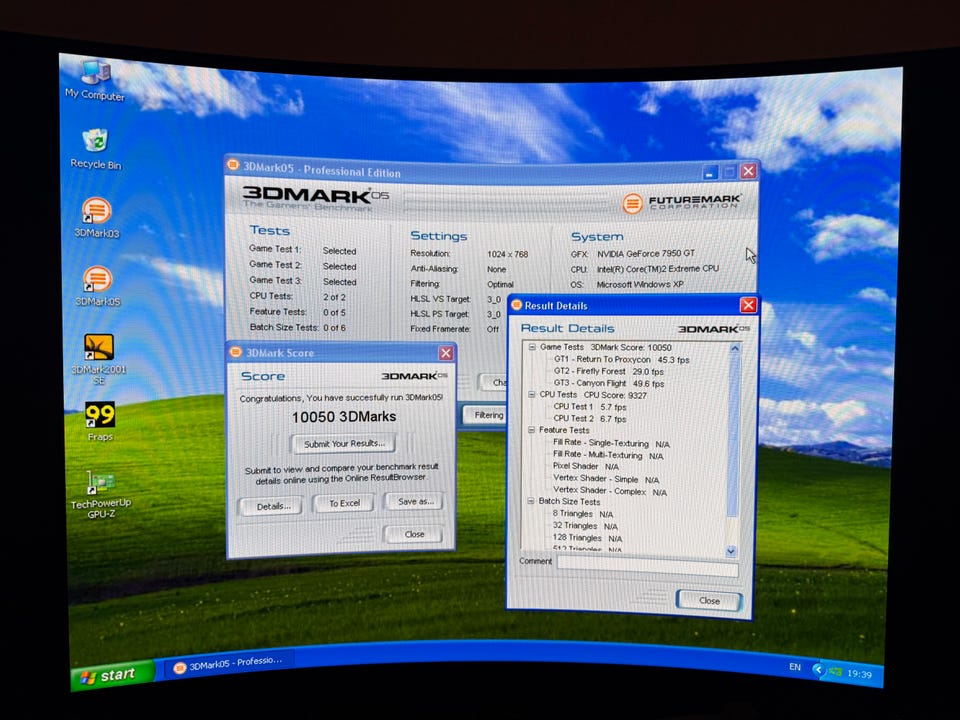Minimize the 3DMark05 Professional Edition window

click(x=709, y=173)
